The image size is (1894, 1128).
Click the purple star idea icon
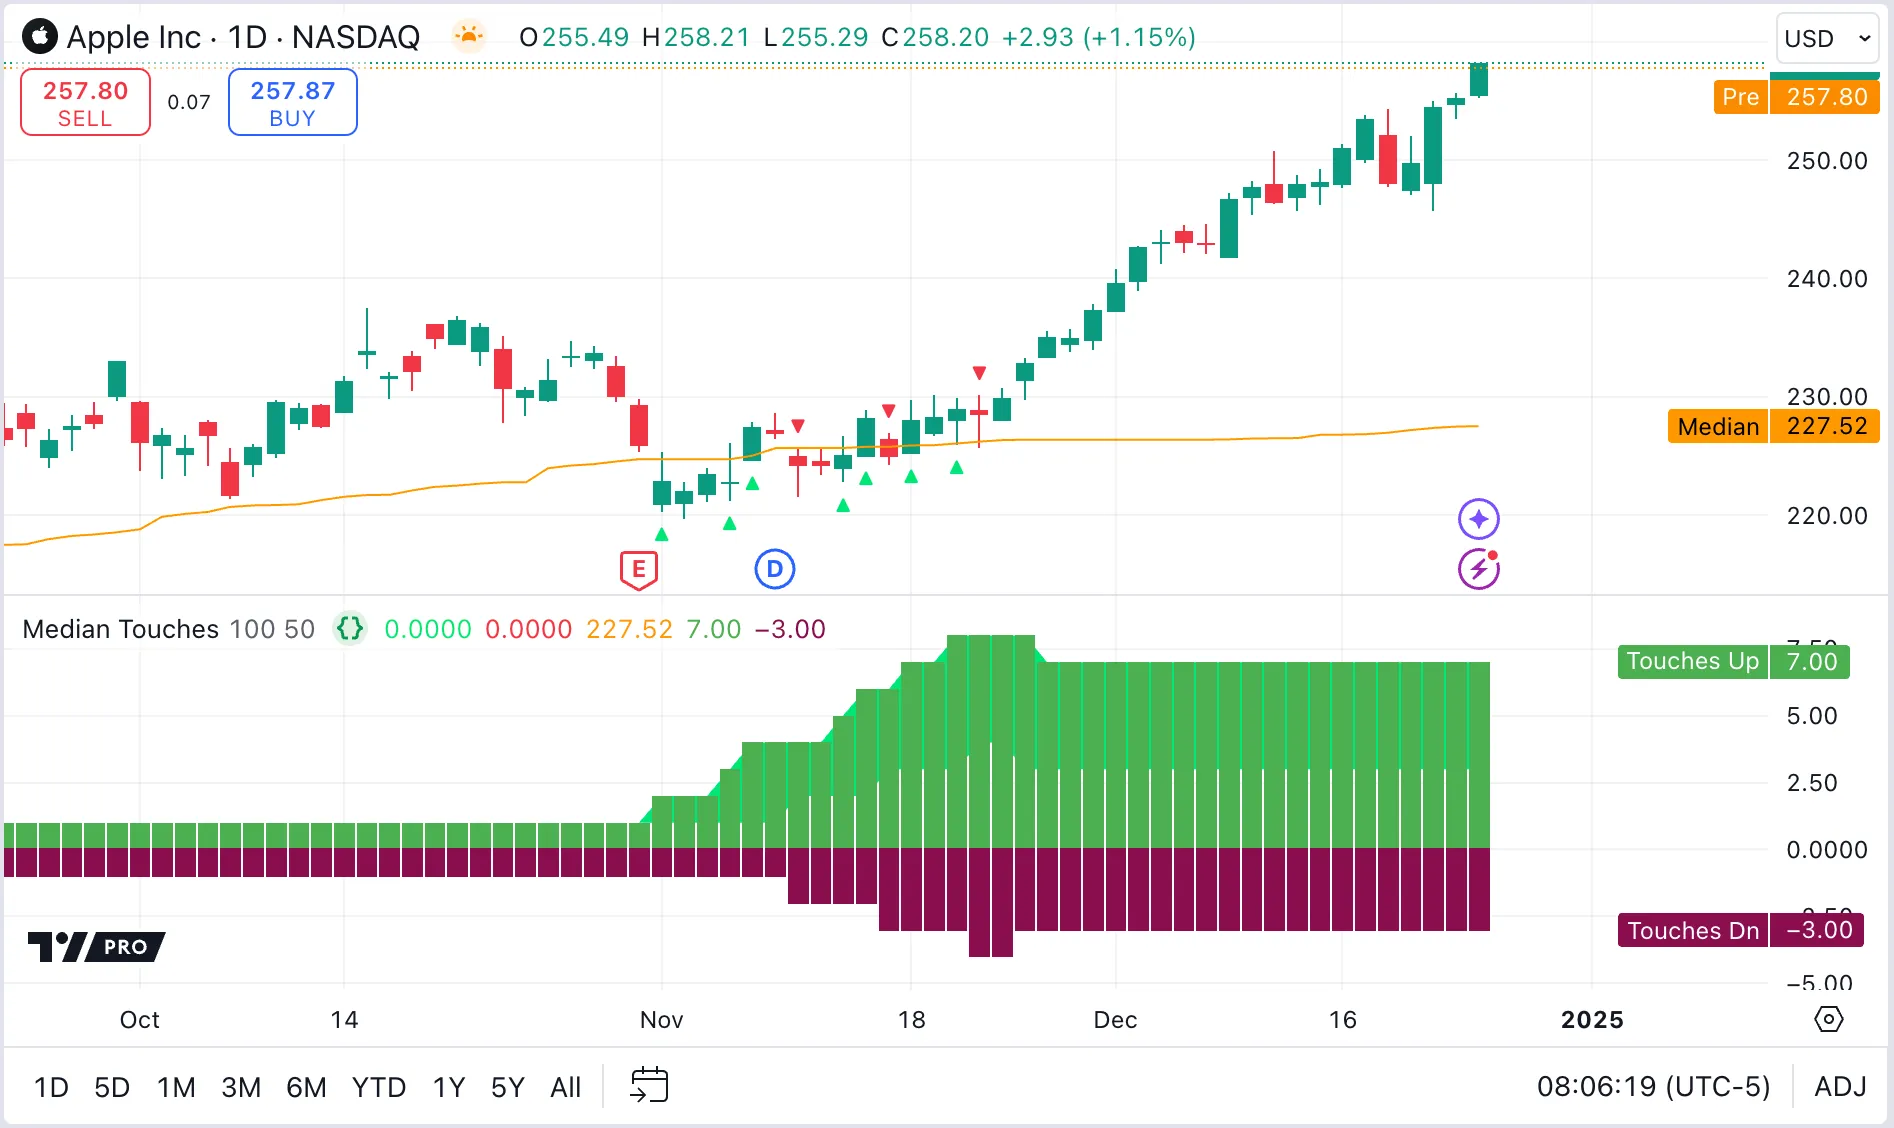point(1478,519)
